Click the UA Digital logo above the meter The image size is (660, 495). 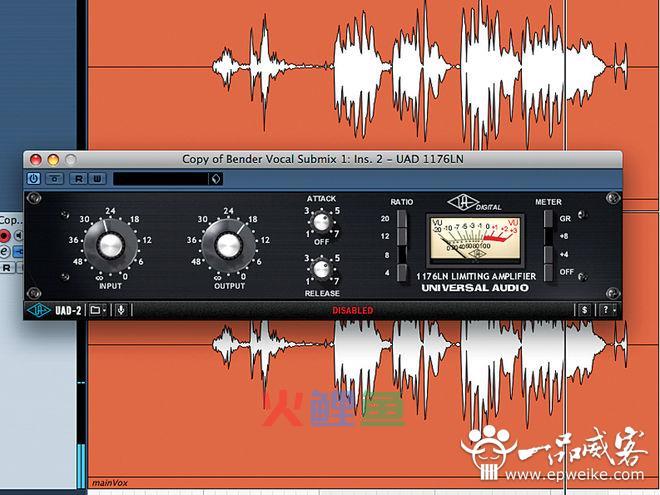coord(475,203)
